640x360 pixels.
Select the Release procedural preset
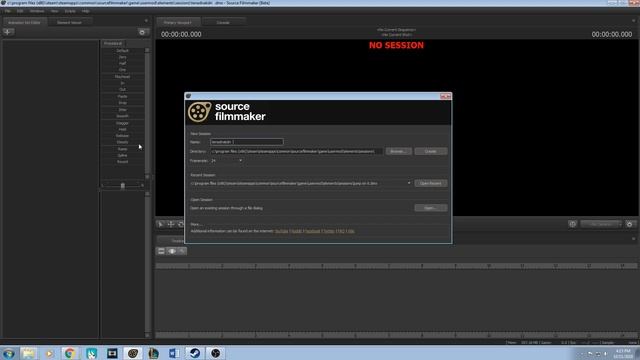click(122, 136)
